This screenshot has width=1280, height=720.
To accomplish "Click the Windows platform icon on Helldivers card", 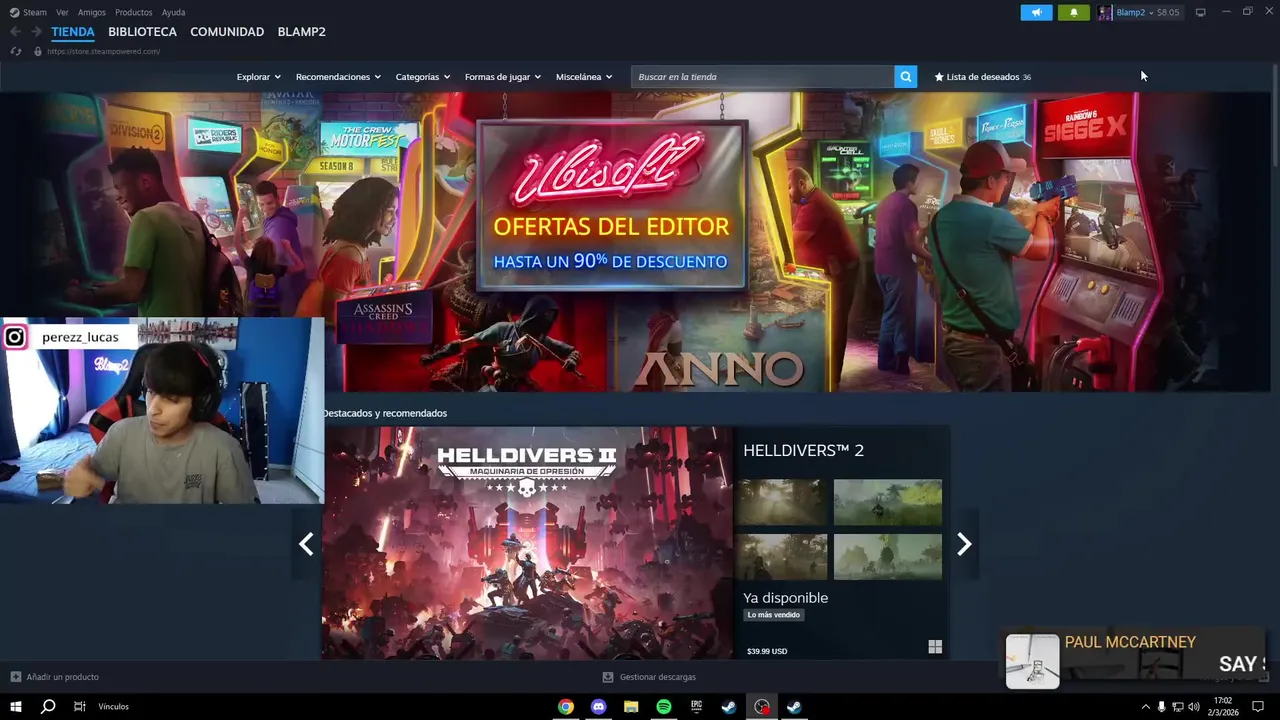I will point(935,647).
